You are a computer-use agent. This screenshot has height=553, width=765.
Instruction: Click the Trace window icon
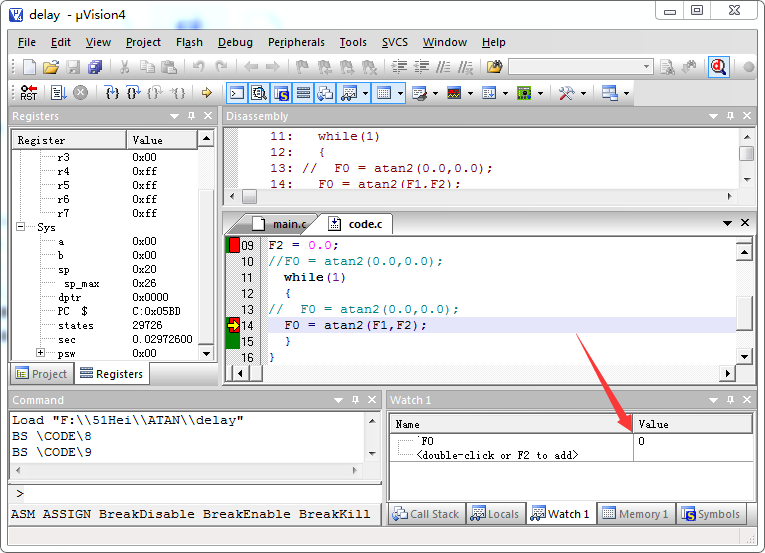click(489, 93)
